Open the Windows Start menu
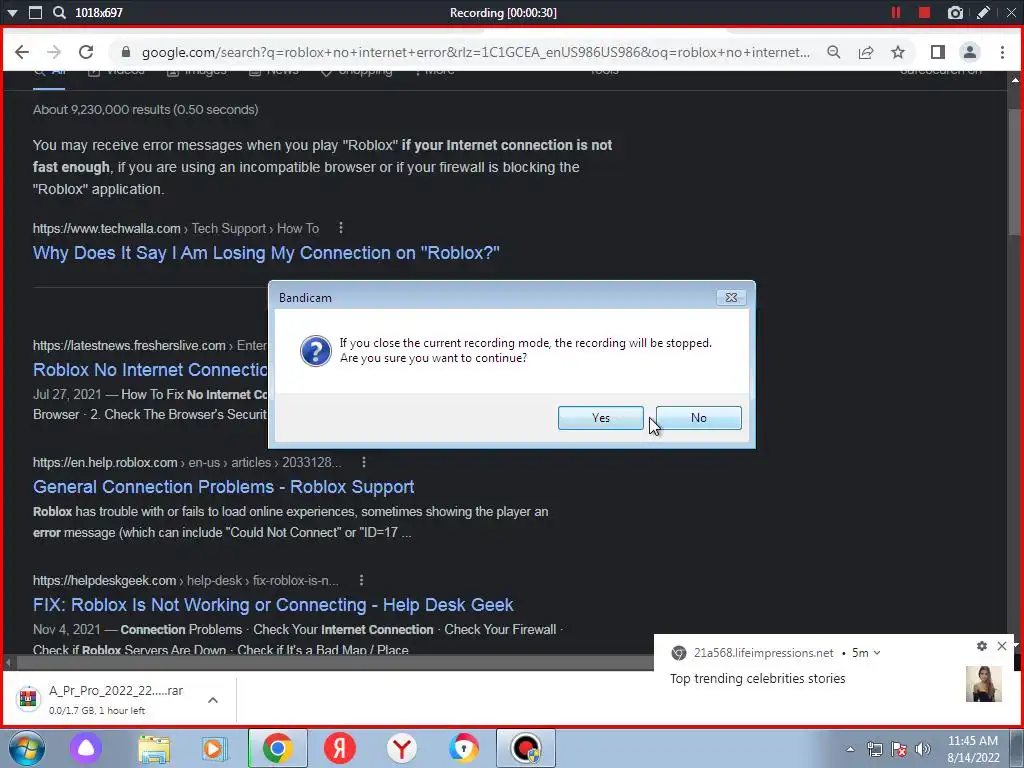 point(26,748)
